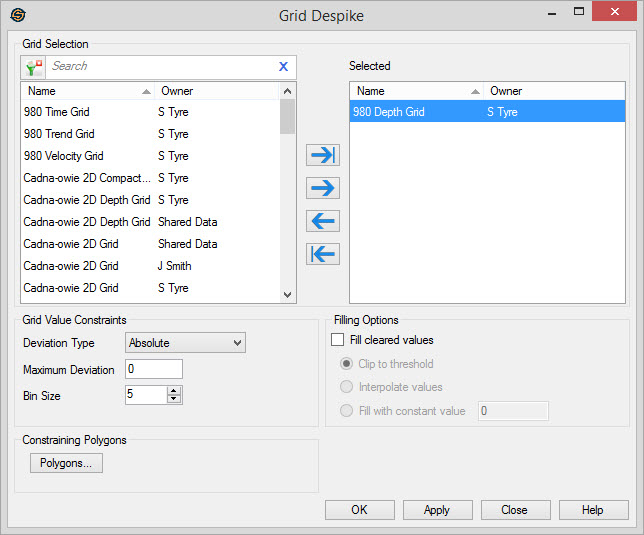
Task: Add highlighted grid with right arrow
Action: pos(323,188)
